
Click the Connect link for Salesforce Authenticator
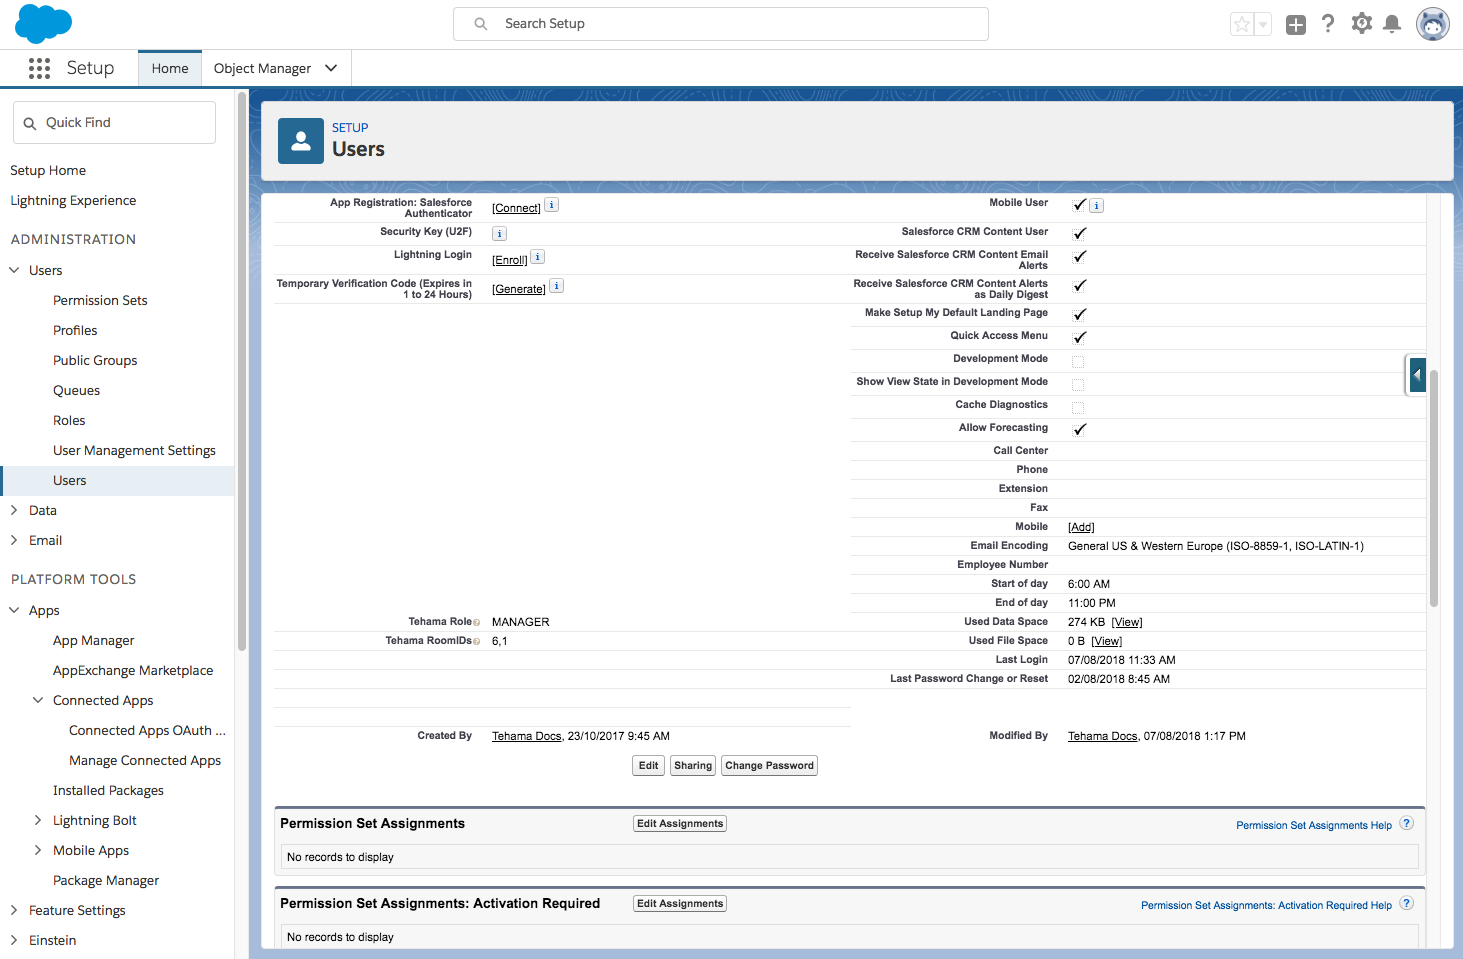516,208
